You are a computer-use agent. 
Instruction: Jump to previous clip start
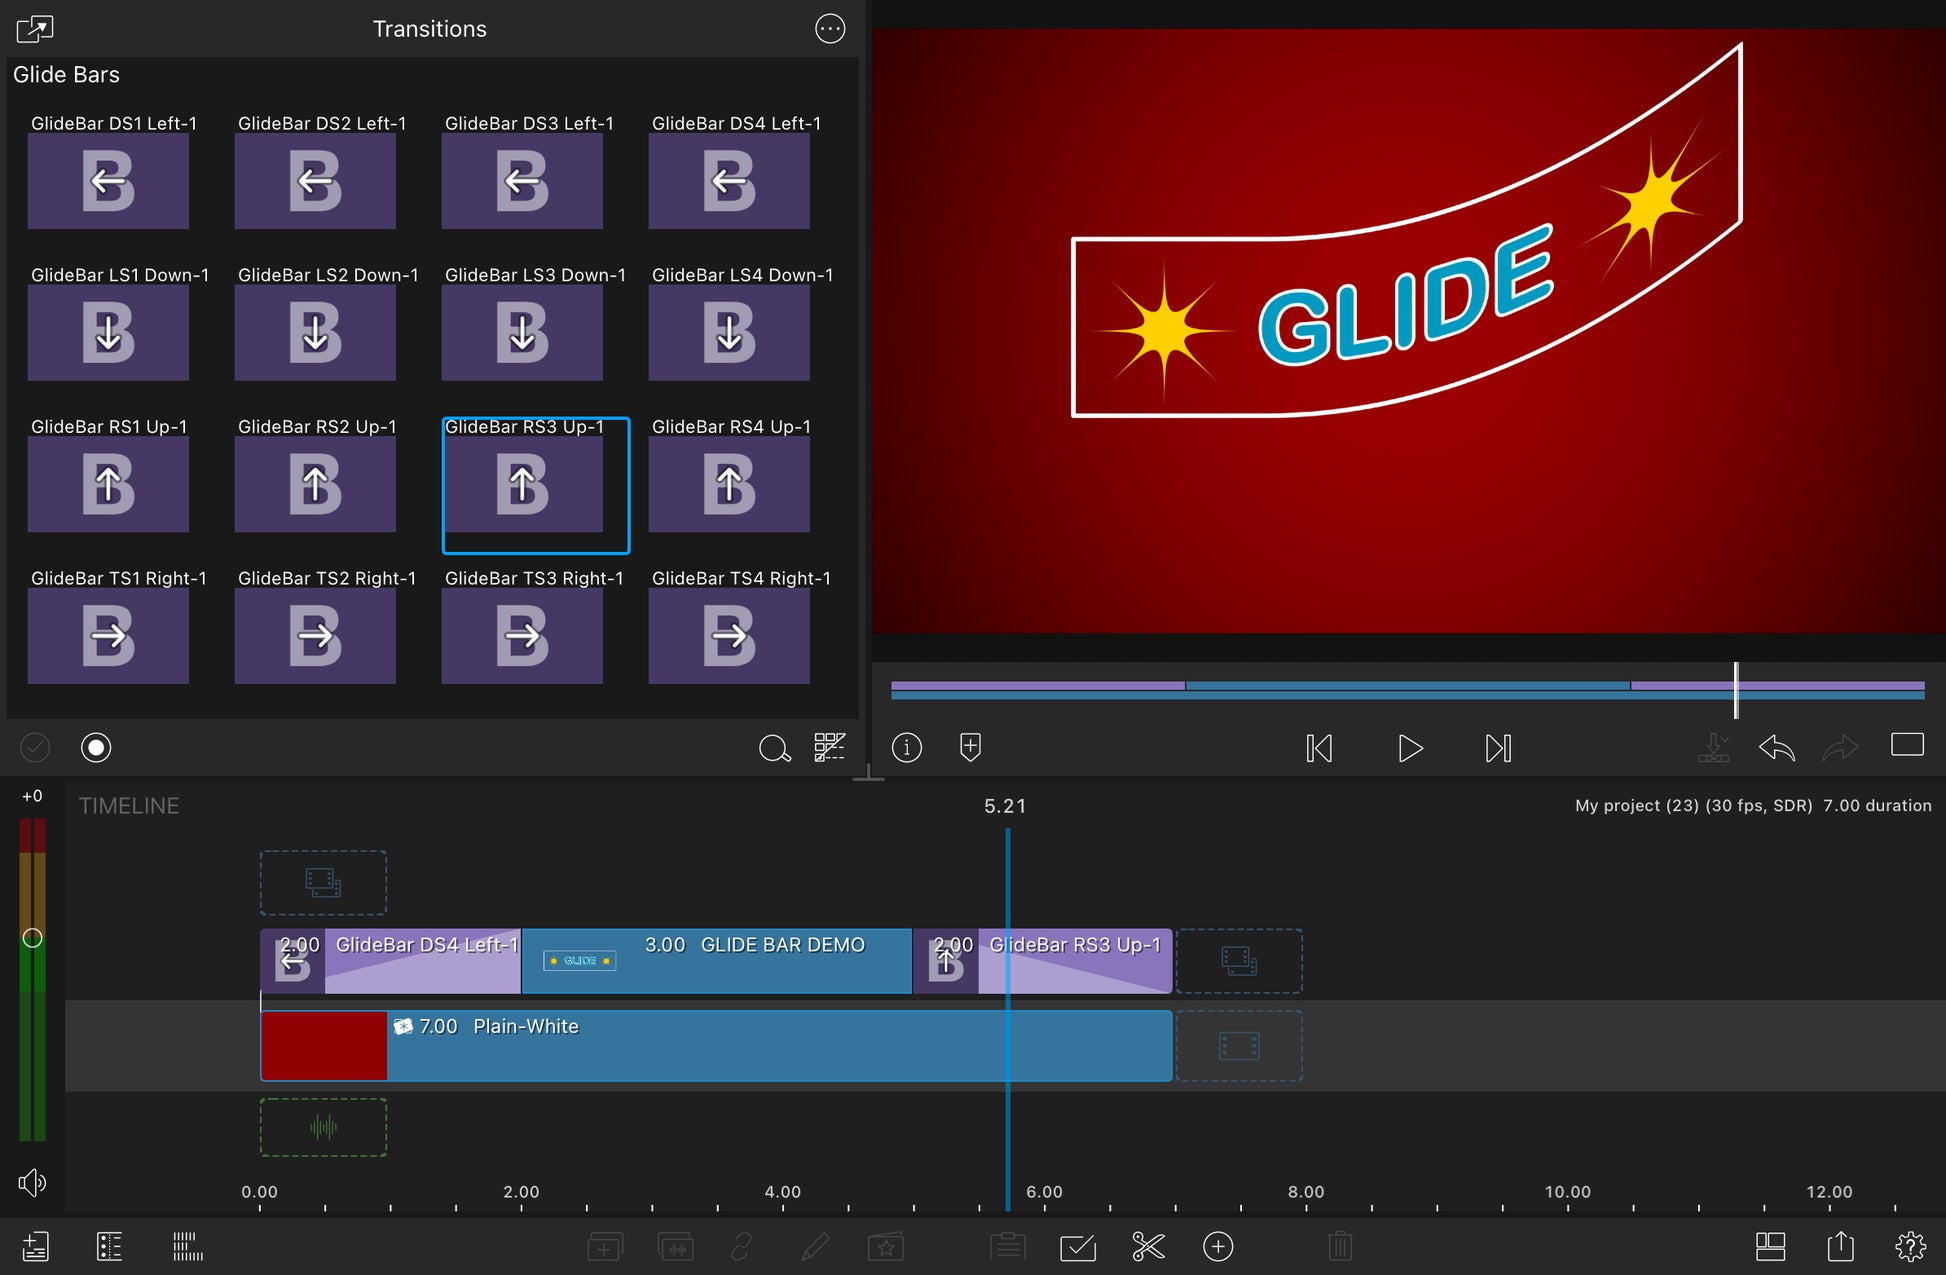(x=1319, y=748)
